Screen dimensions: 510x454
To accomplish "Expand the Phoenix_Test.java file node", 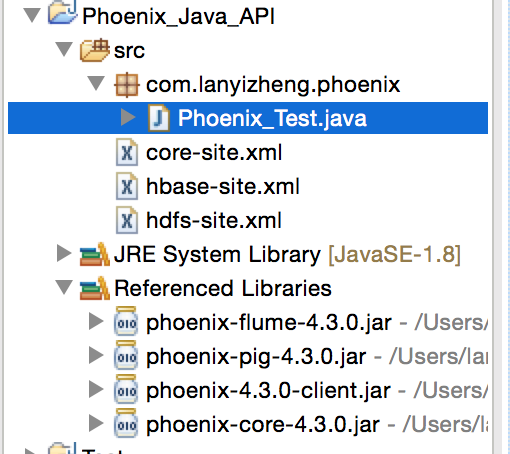I will pos(128,117).
